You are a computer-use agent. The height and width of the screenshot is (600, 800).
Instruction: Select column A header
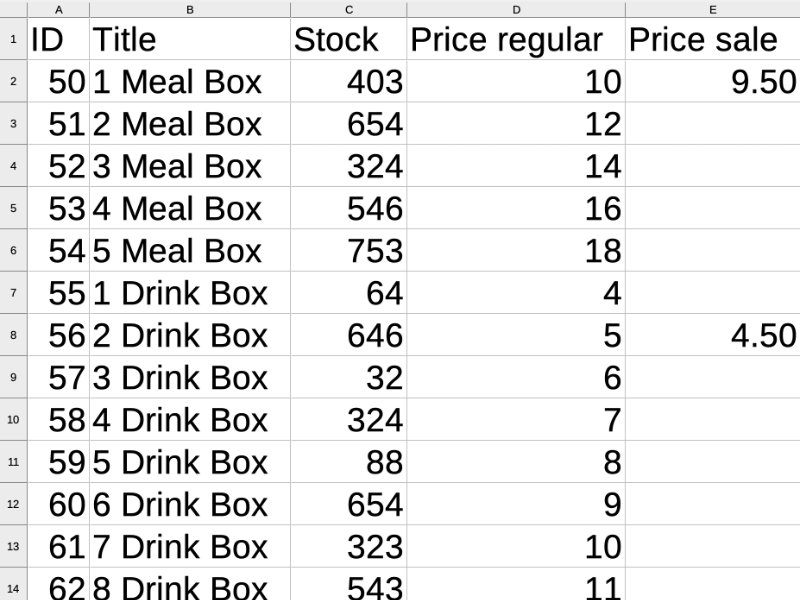[59, 9]
